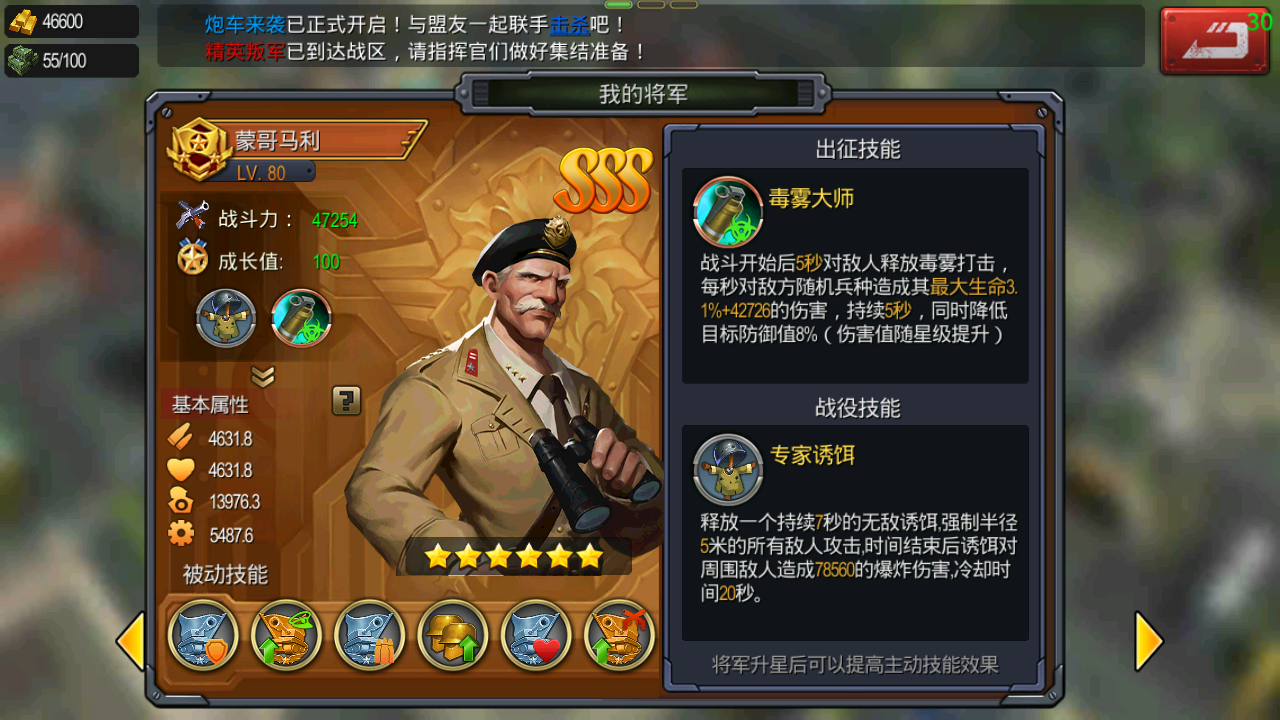Tap the last passive skill with red X

coord(619,635)
